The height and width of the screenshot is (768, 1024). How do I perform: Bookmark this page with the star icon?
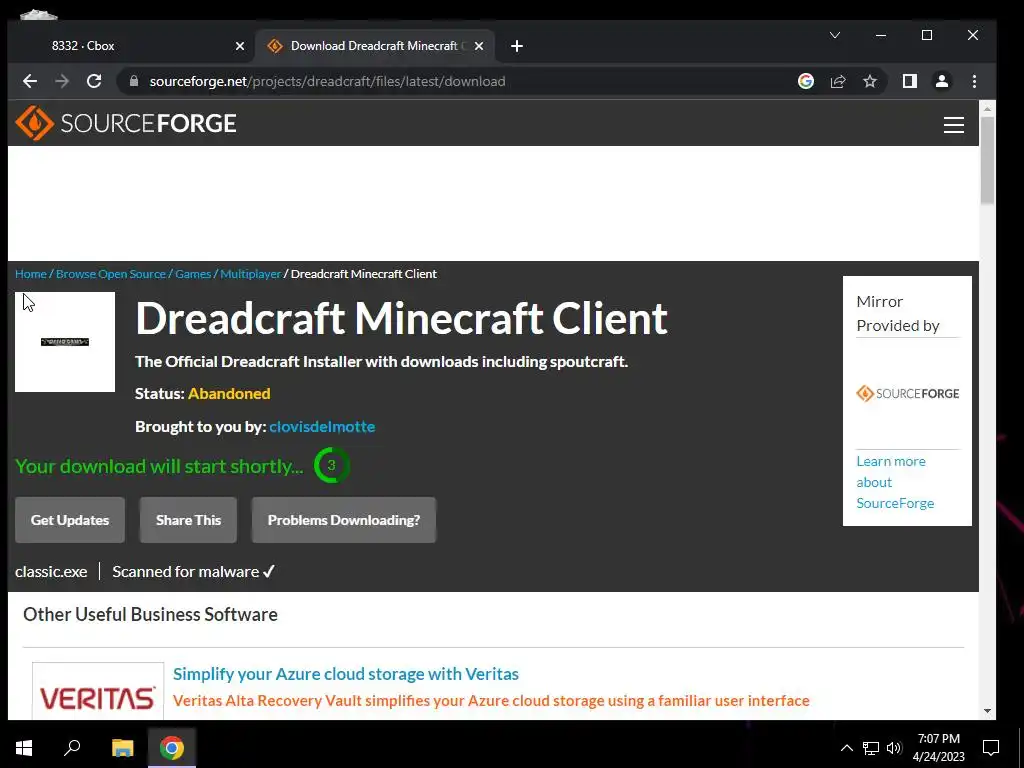click(870, 81)
